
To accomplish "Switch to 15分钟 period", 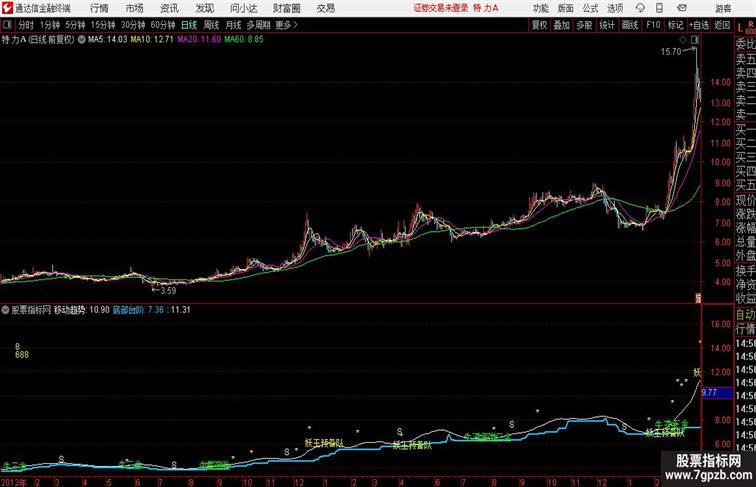I will (103, 25).
